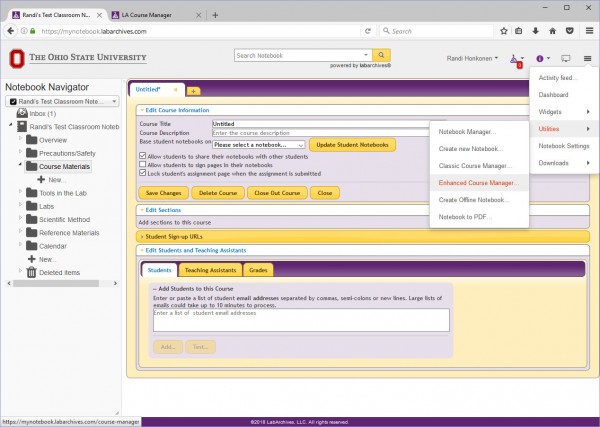Screen dimensions: 600x427
Task: Open the browser downloads arrow icon
Action: tap(535, 31)
